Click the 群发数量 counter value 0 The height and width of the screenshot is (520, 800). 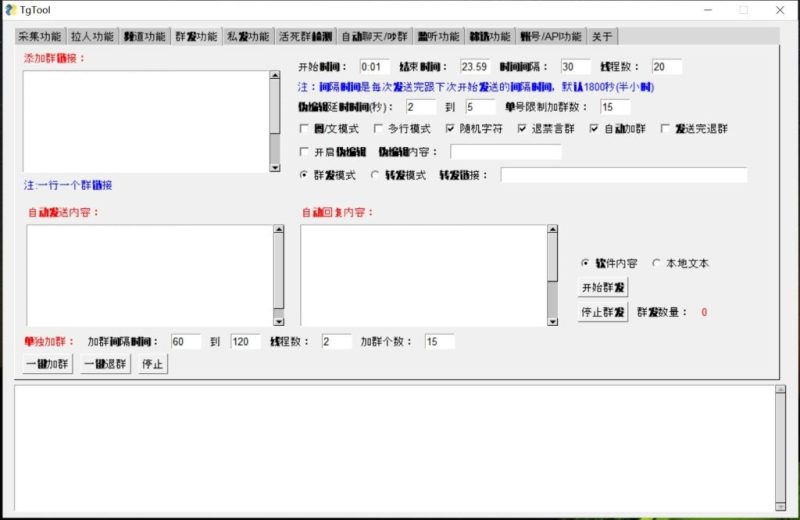pos(704,312)
